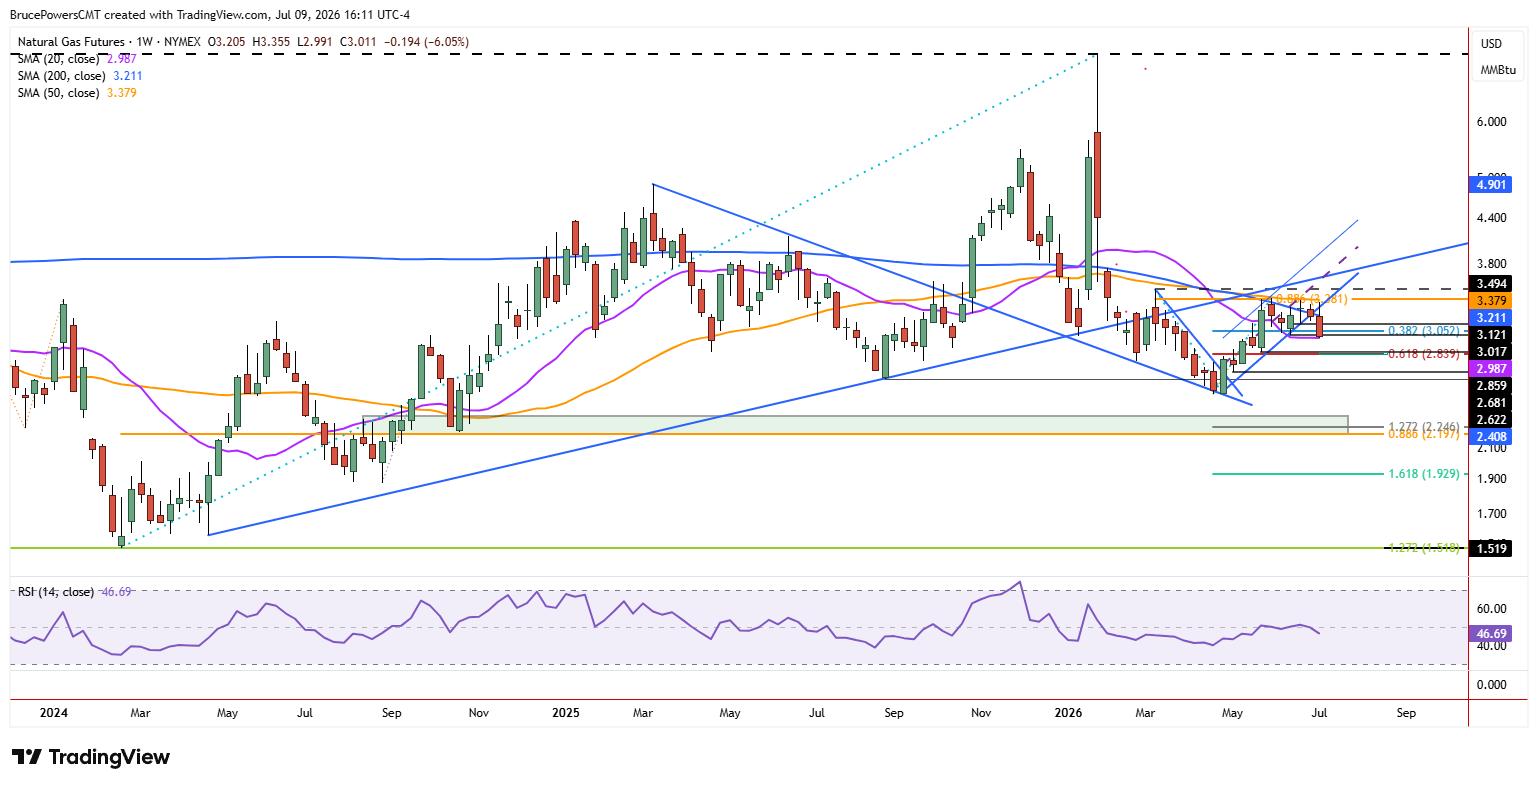Click the 0.382 (3.052) Fibonacci label

[1425, 330]
